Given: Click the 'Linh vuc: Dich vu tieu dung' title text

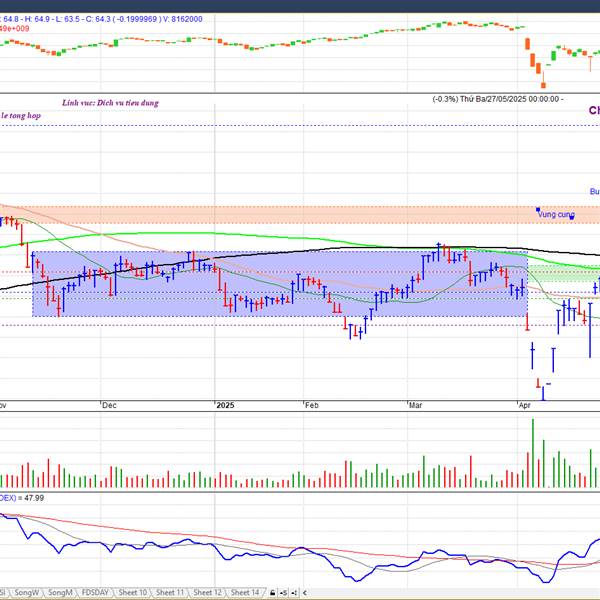Looking at the screenshot, I should click(x=110, y=103).
